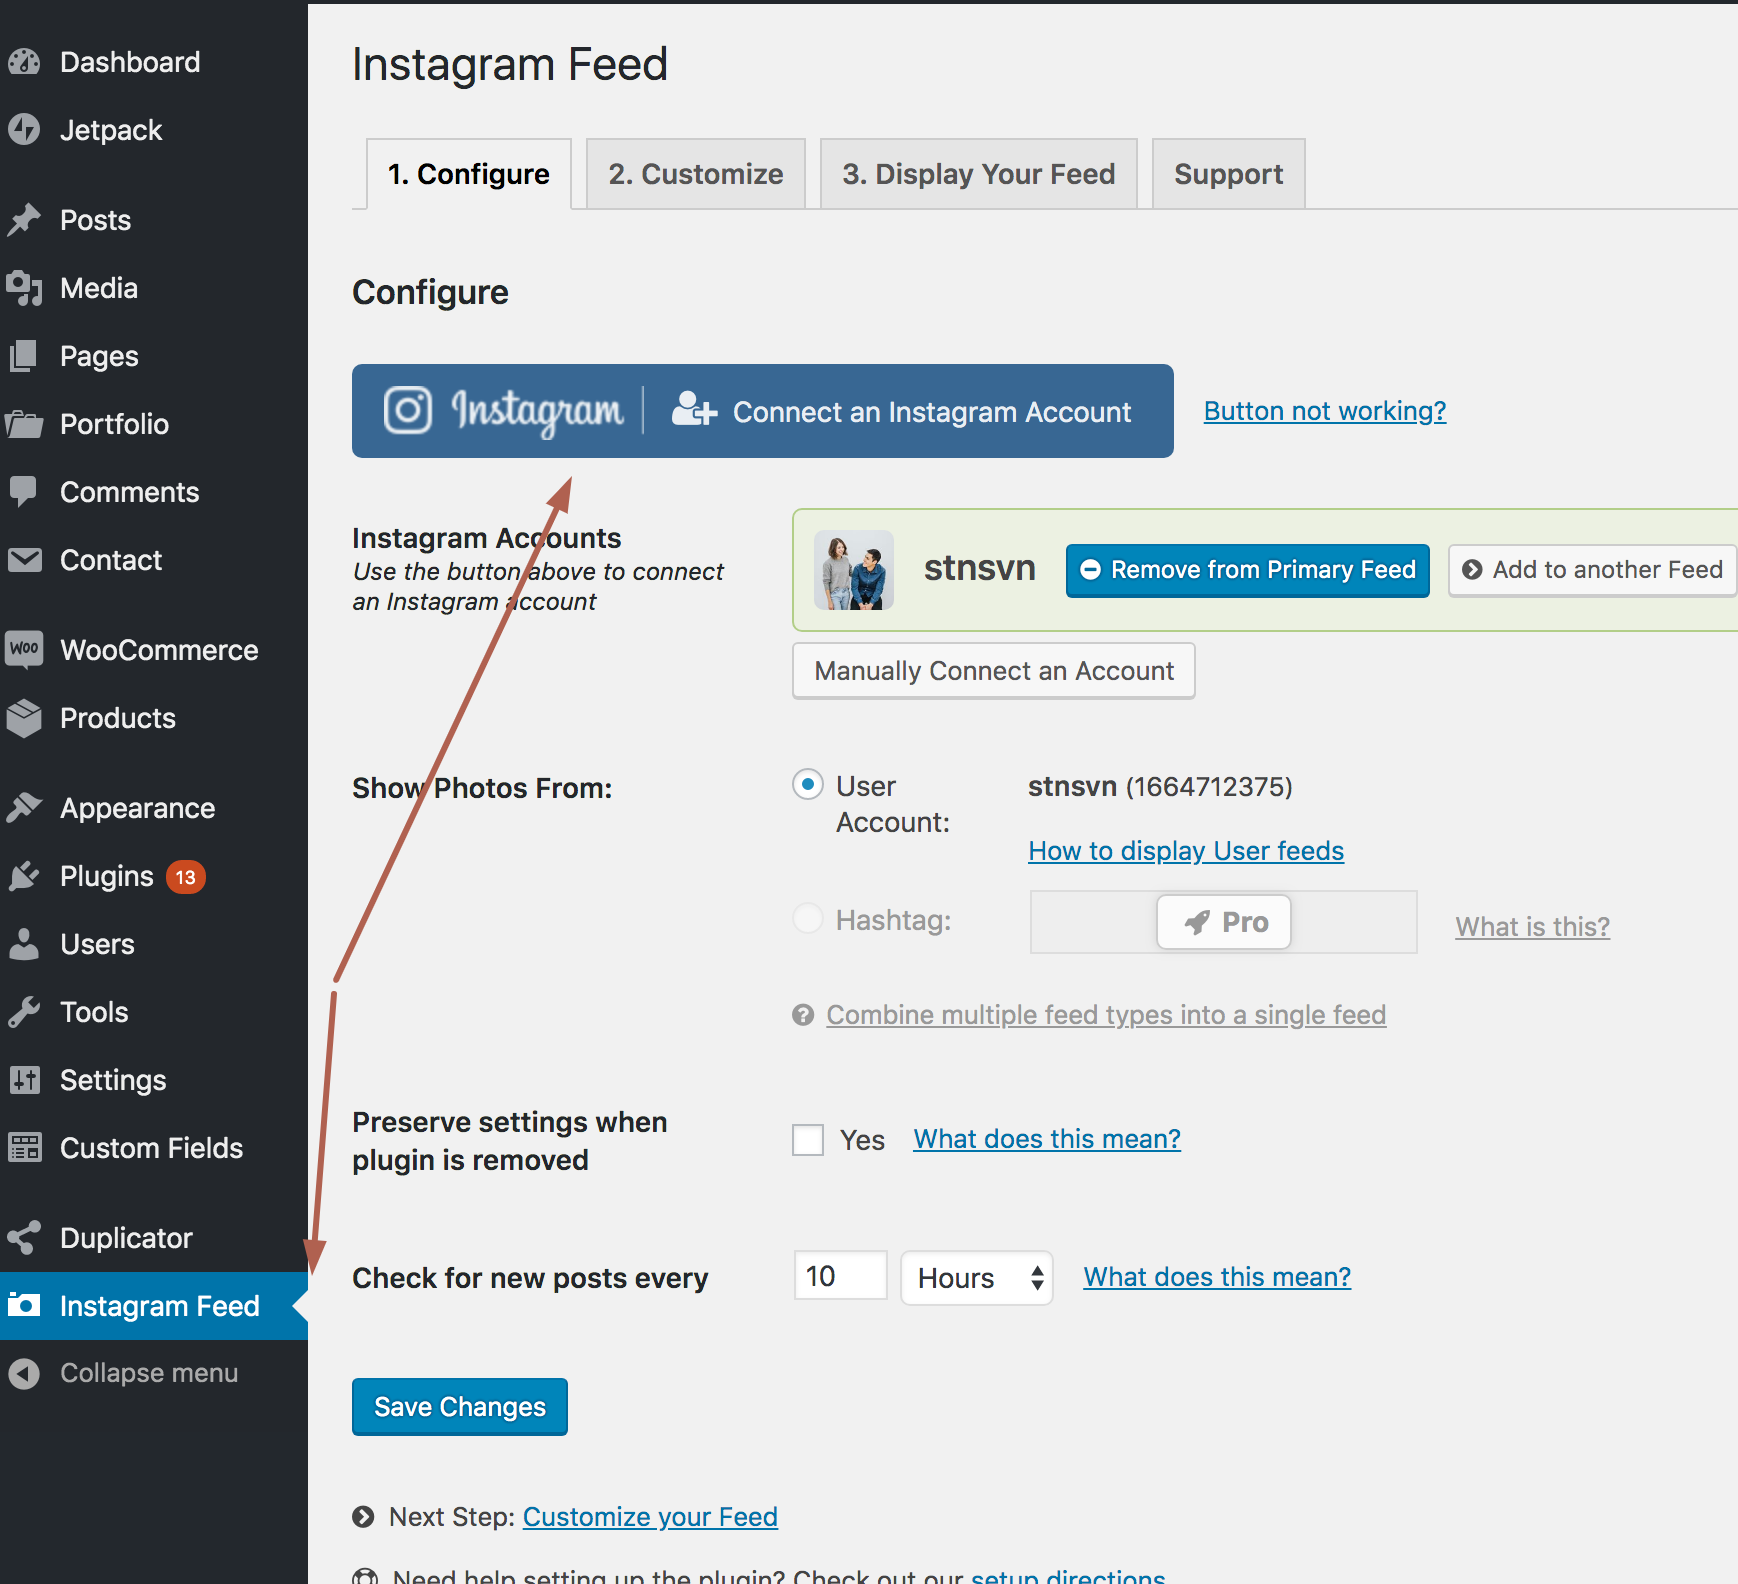This screenshot has width=1738, height=1584.
Task: Click the Dashboard gauge icon in sidebar
Action: click(24, 62)
